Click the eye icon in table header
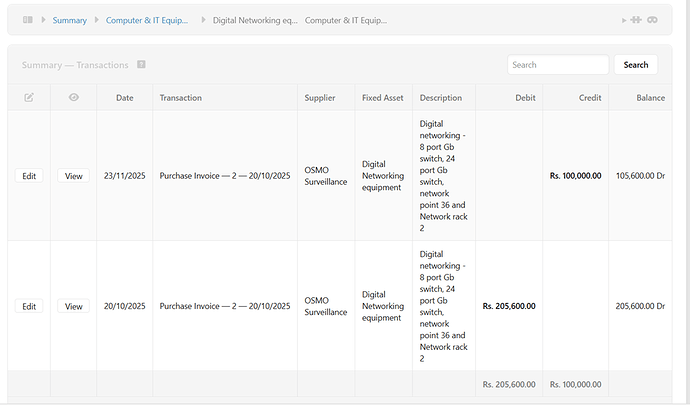The width and height of the screenshot is (690, 405). 73,98
